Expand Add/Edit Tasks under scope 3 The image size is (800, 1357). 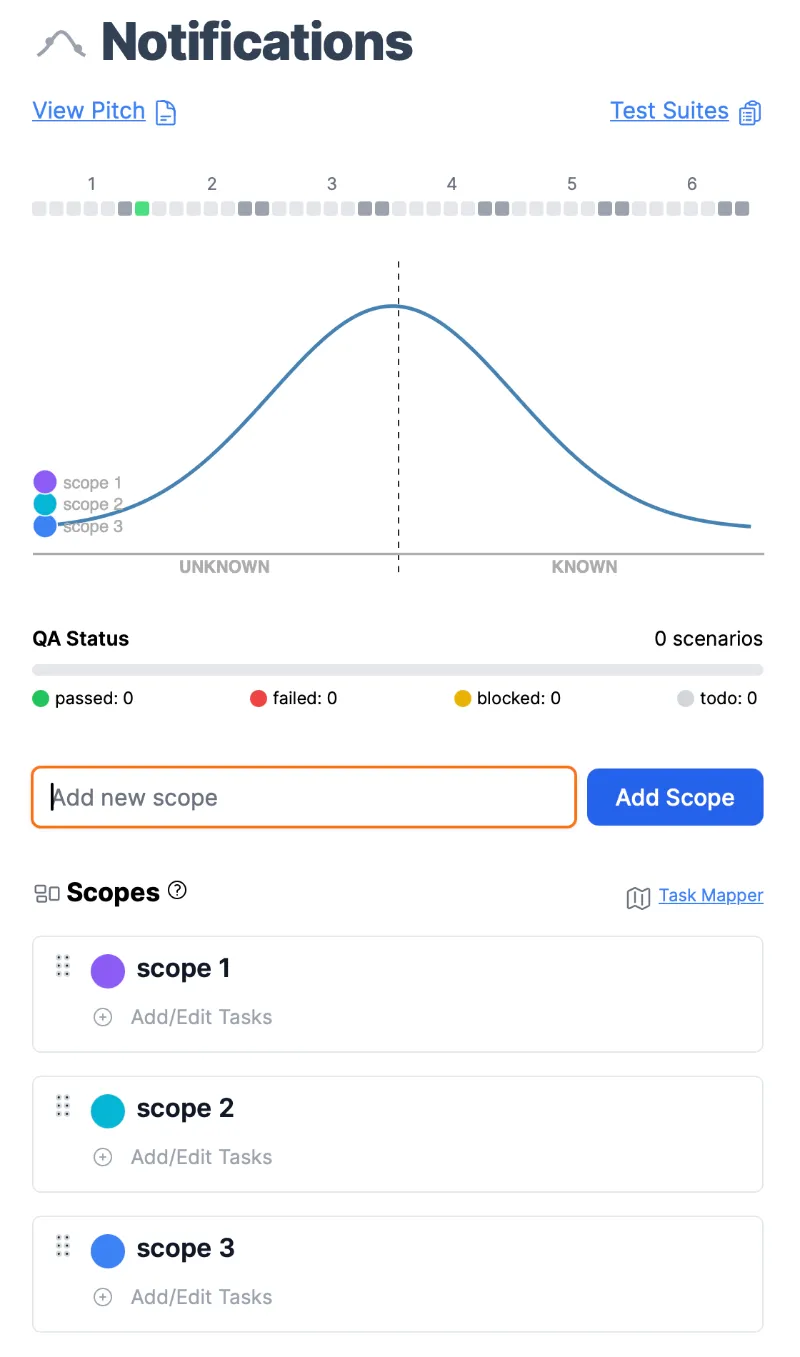[x=202, y=1297]
